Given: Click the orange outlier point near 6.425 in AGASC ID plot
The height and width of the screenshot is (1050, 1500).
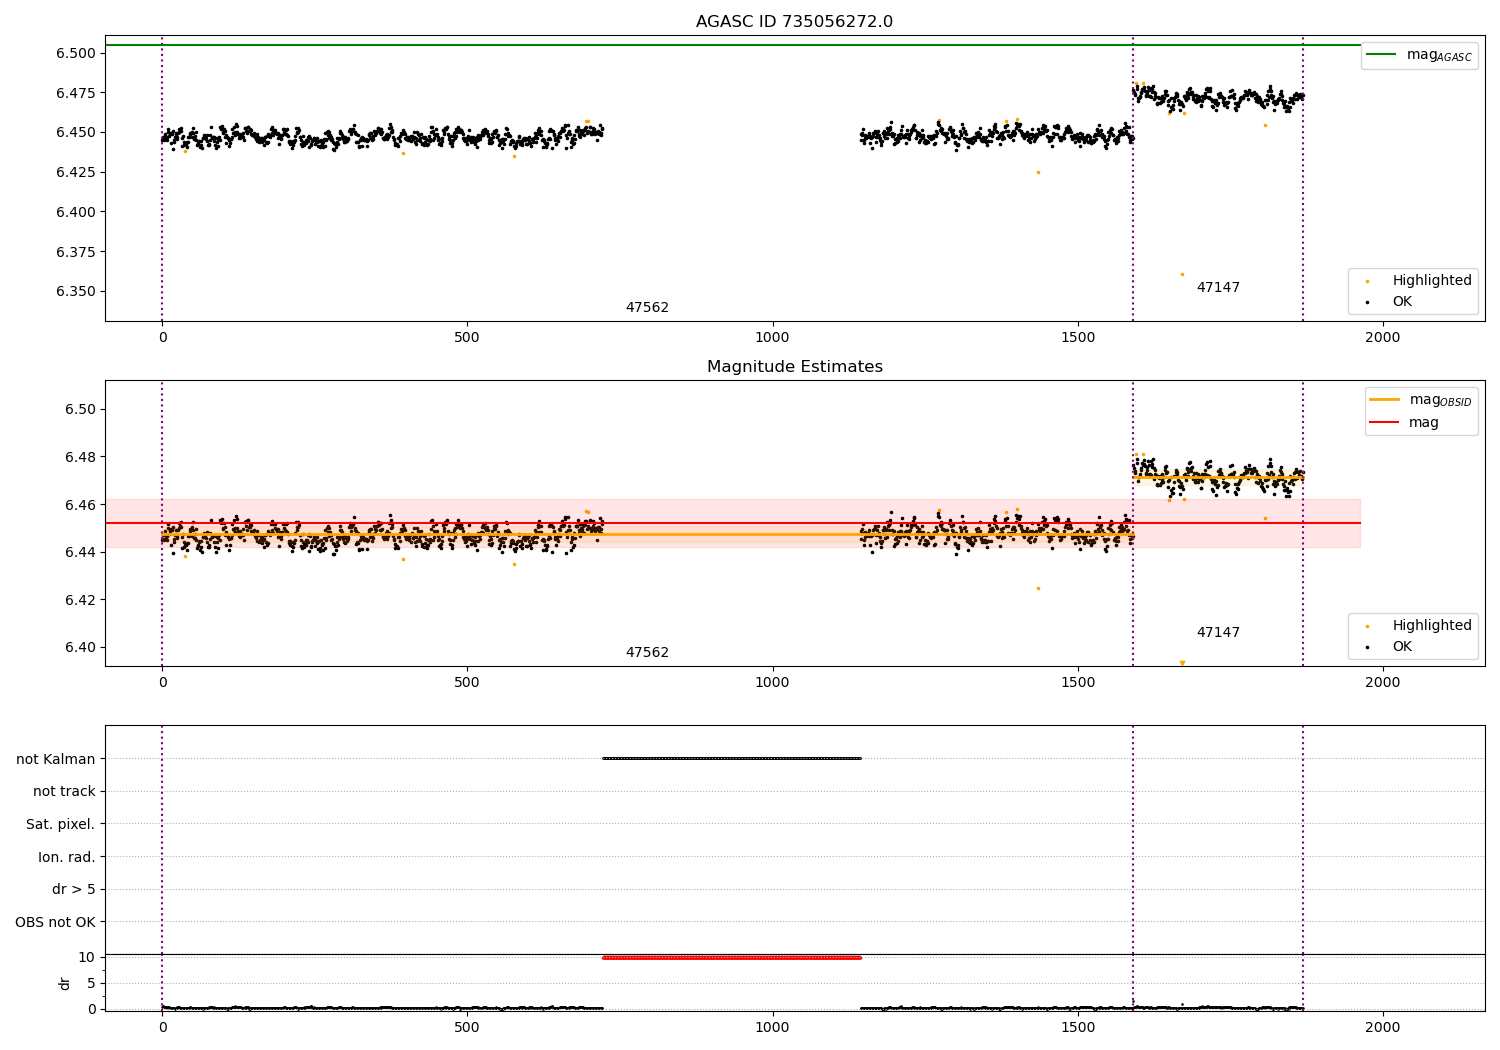Looking at the screenshot, I should (1038, 172).
